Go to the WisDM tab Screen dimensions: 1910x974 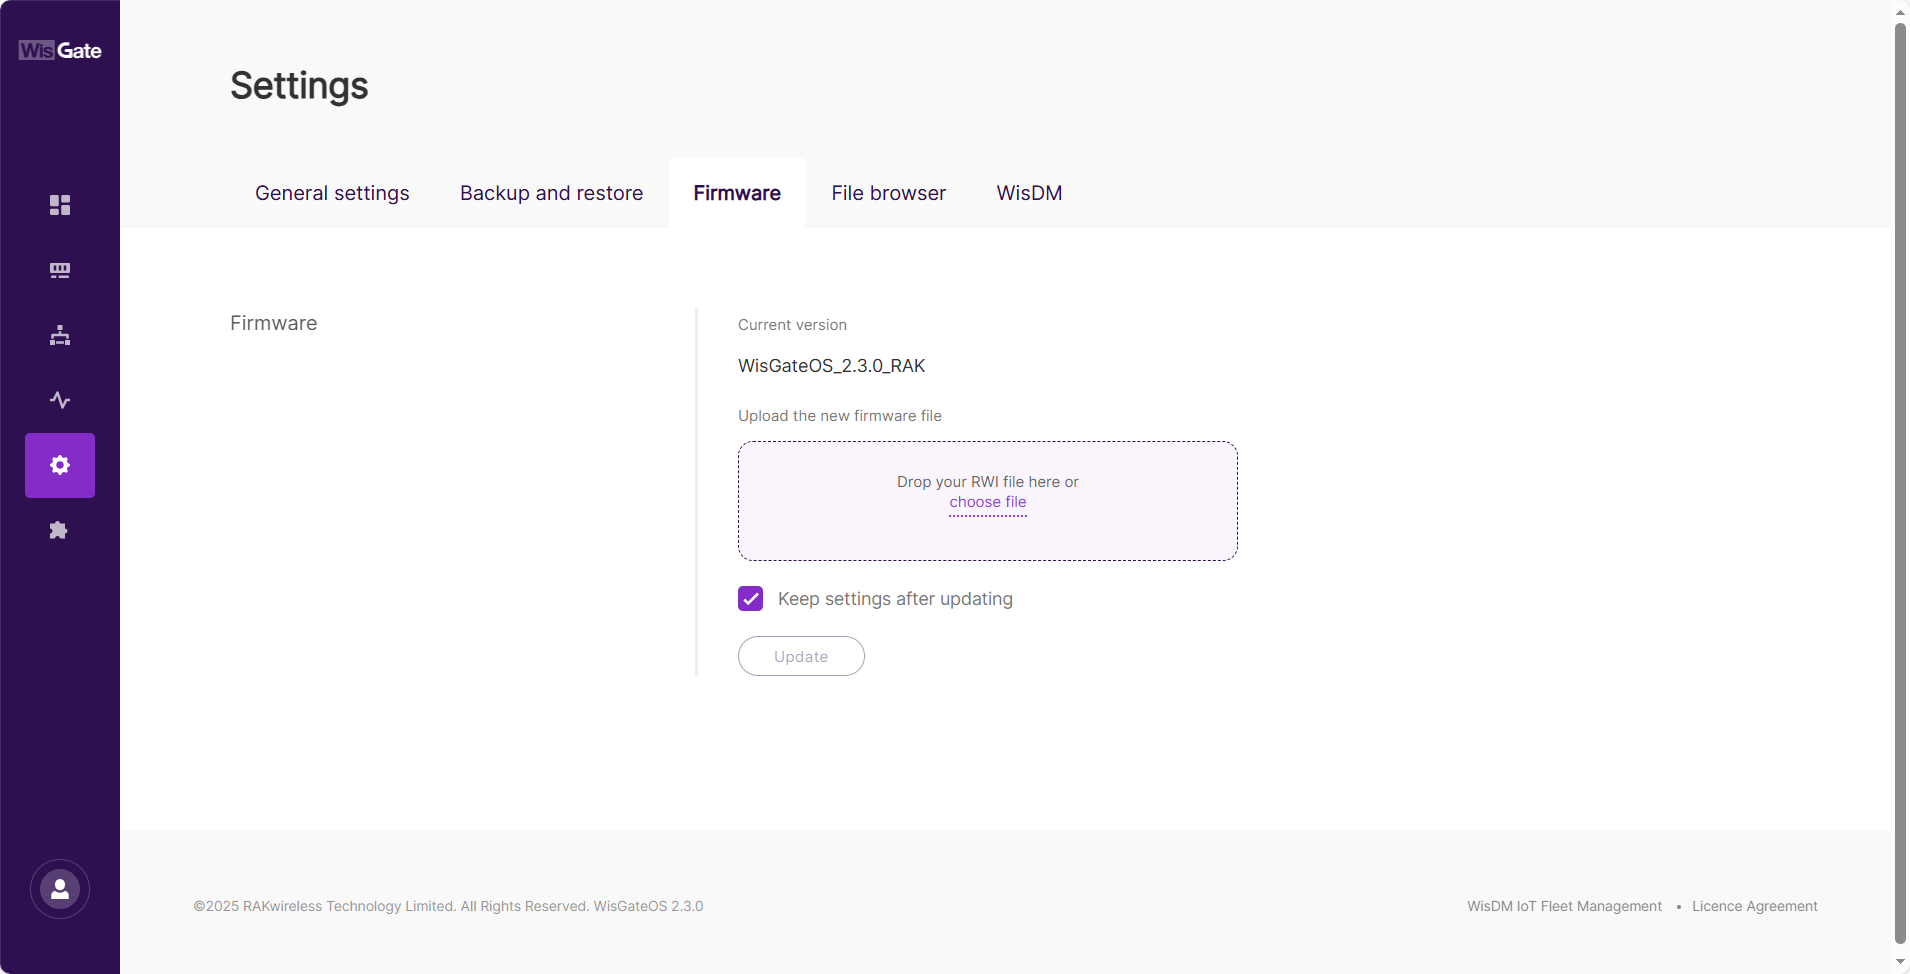pyautogui.click(x=1029, y=193)
